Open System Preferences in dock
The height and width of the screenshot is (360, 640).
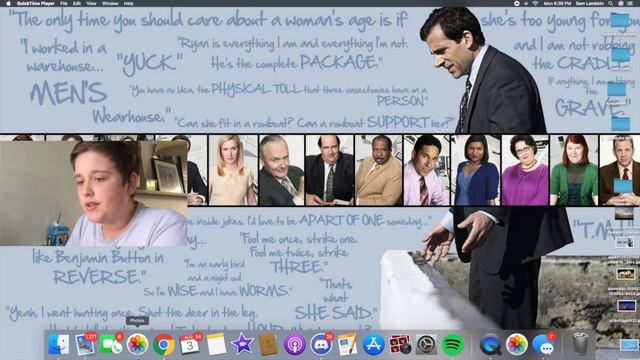pos(426,345)
